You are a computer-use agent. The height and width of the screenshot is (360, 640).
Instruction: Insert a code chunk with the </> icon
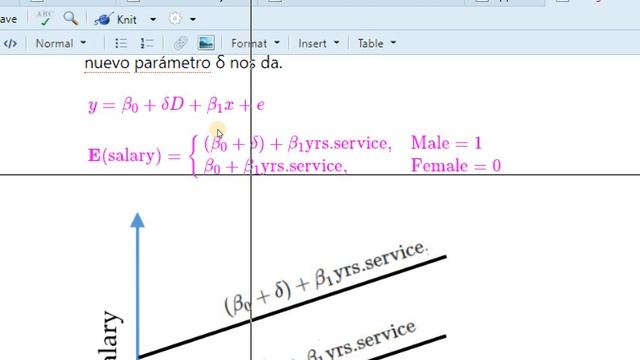point(10,43)
